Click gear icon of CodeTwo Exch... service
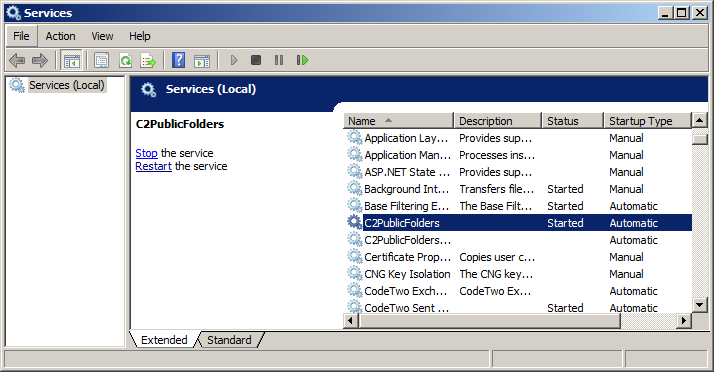714x372 pixels. [354, 290]
